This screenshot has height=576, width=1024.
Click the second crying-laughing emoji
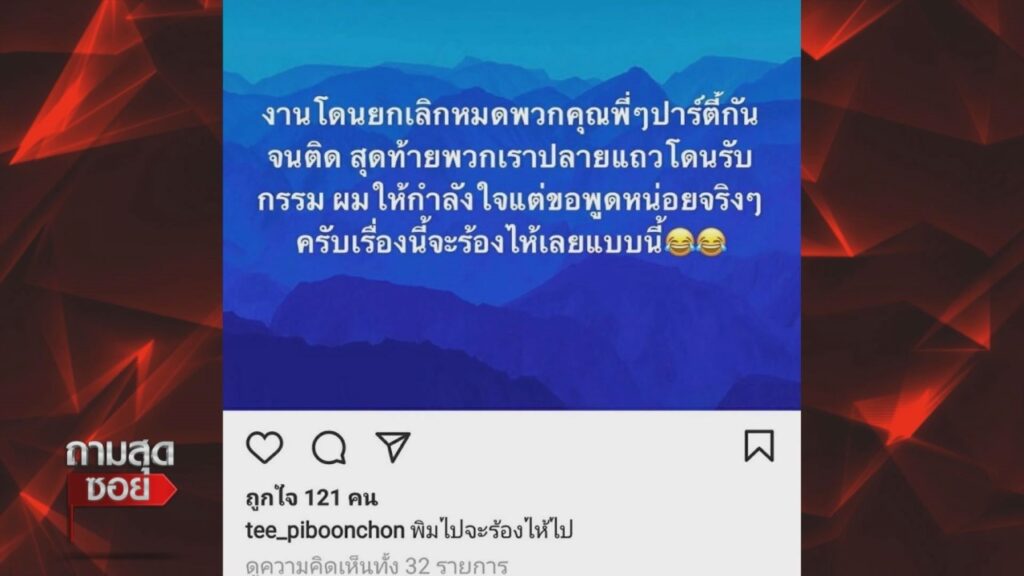pos(711,242)
